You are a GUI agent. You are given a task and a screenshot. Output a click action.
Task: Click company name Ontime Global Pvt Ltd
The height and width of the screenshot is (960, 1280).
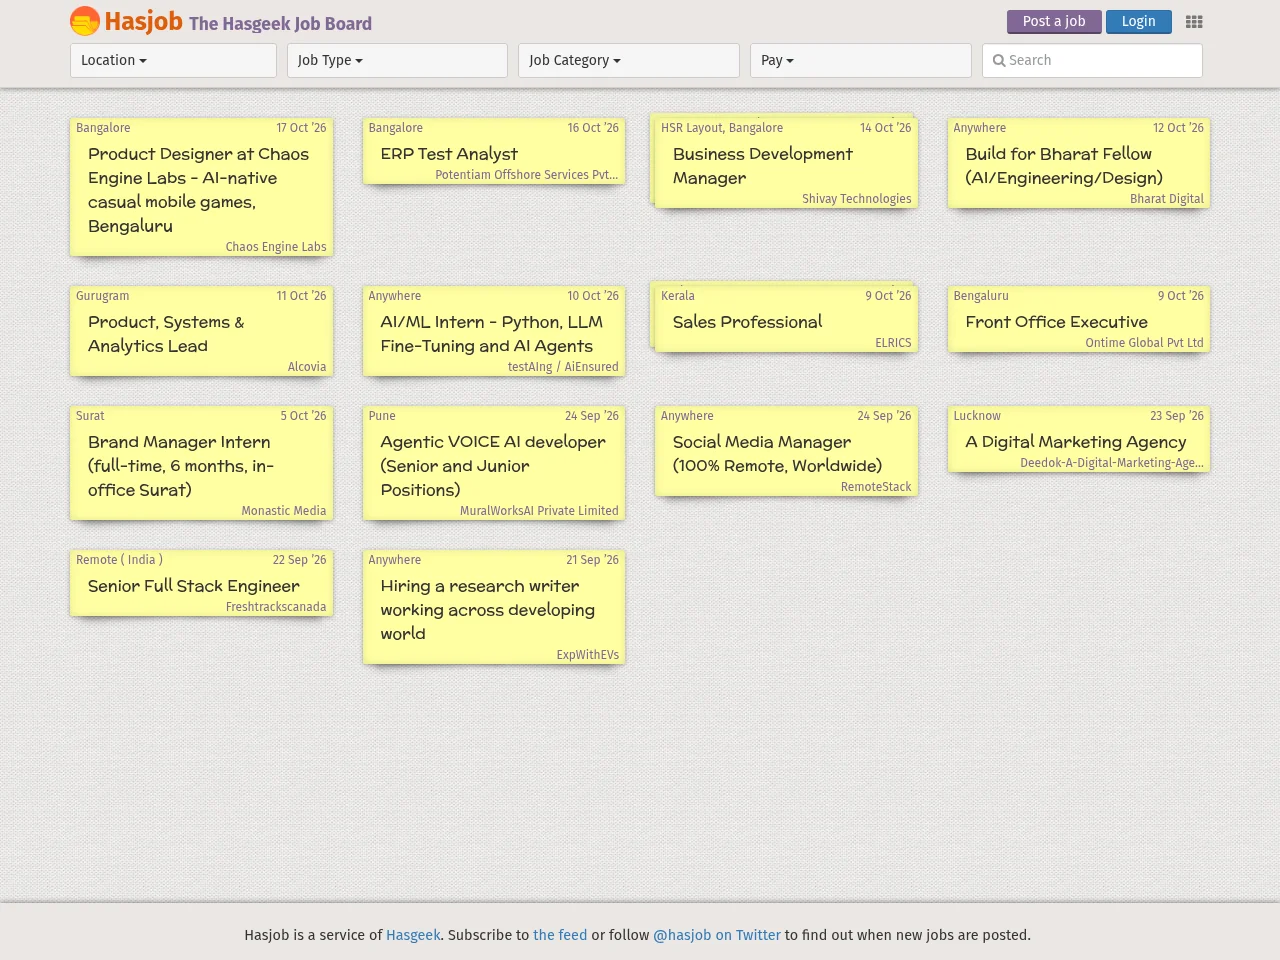[1144, 343]
